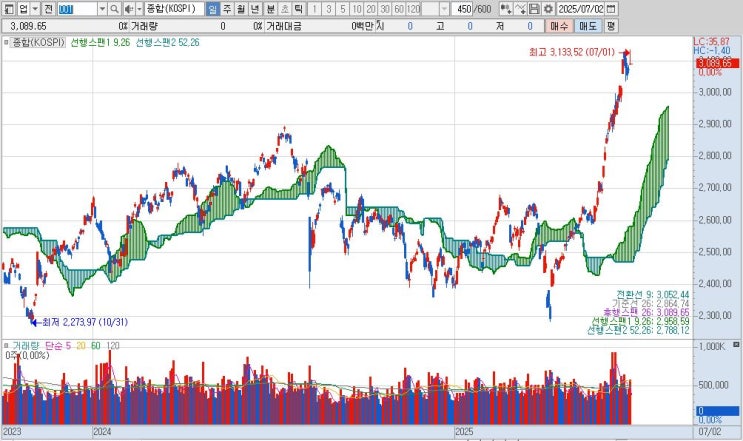
Task: Choose the 5 interval button
Action: click(343, 9)
